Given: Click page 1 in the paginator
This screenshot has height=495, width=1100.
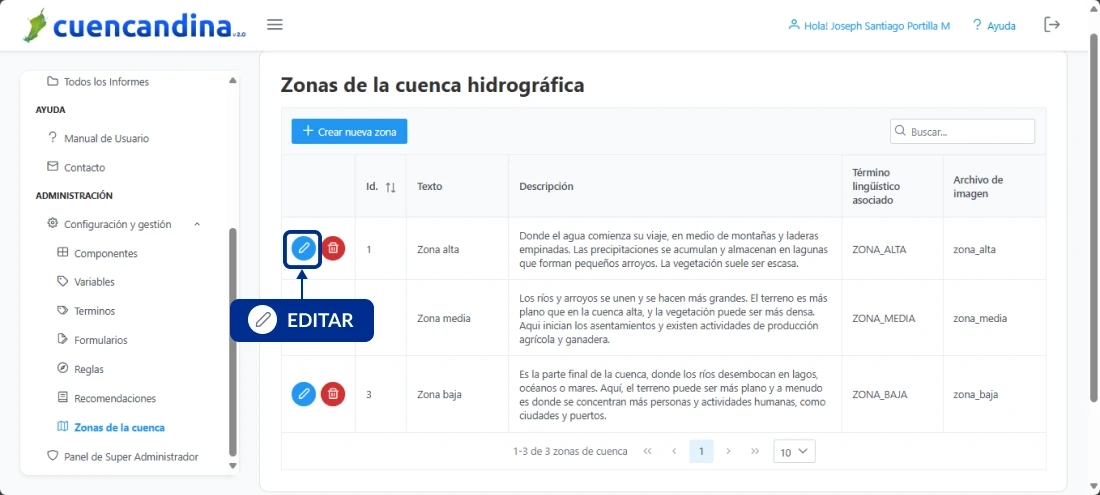Looking at the screenshot, I should coord(702,452).
